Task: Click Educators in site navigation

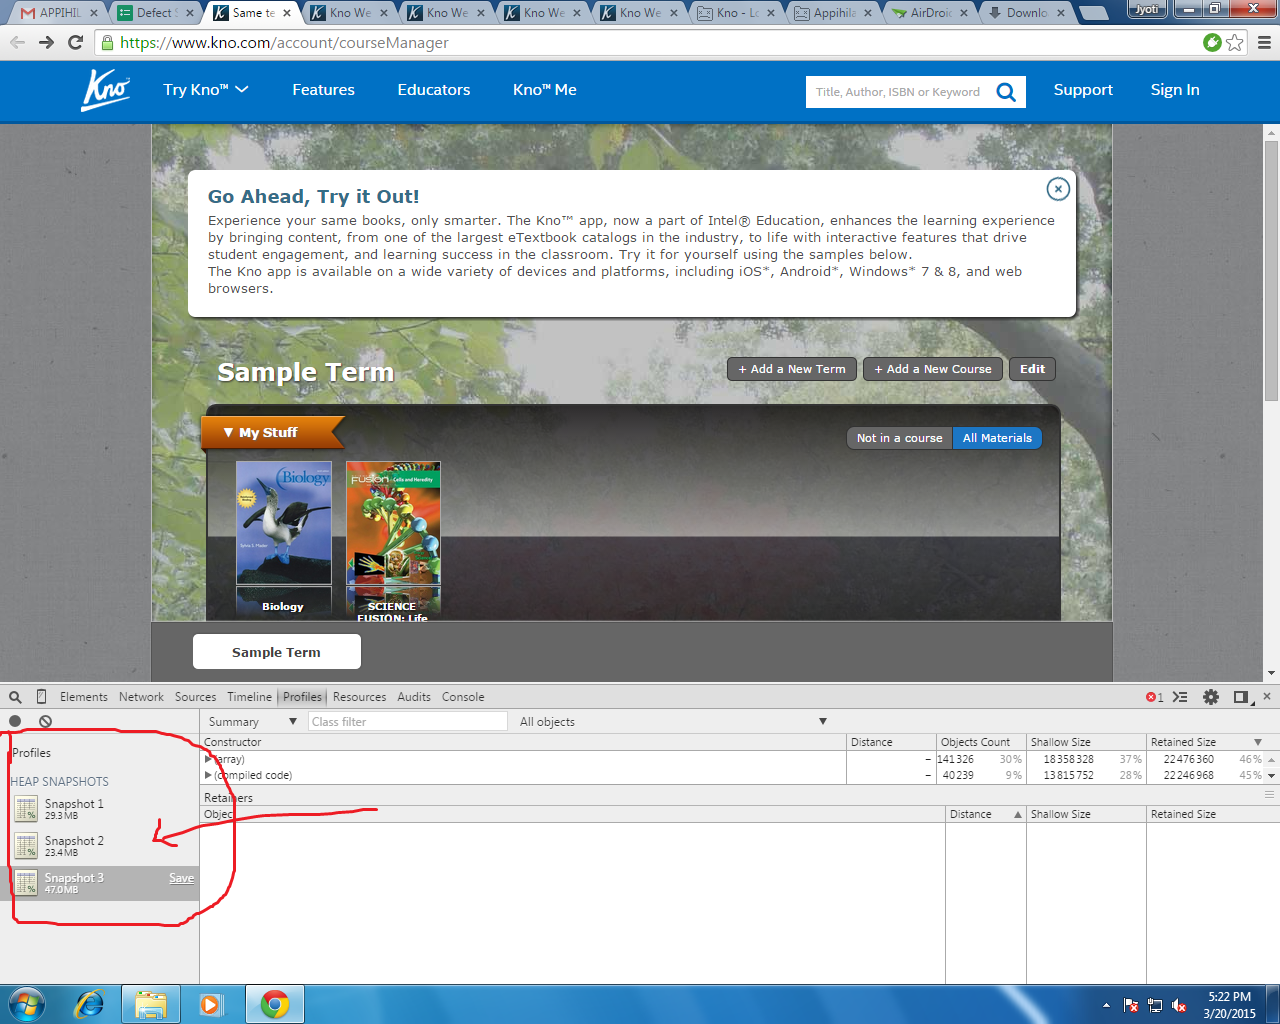Action: click(x=434, y=90)
